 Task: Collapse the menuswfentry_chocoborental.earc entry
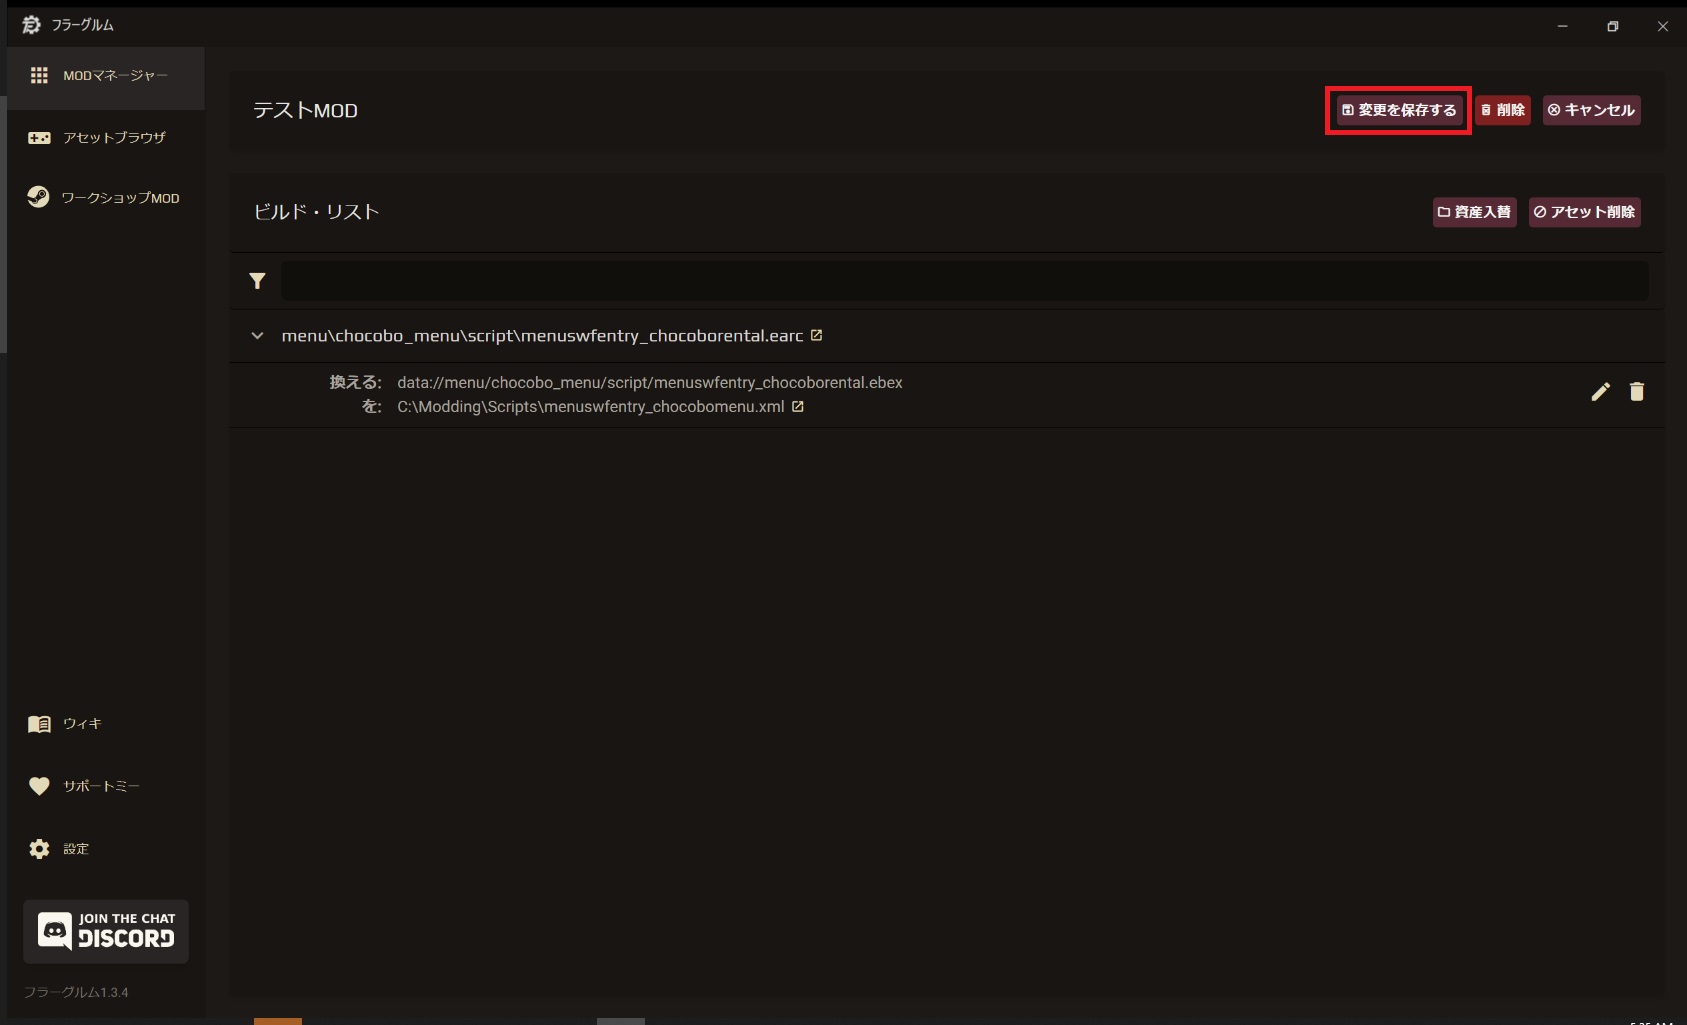(x=257, y=336)
